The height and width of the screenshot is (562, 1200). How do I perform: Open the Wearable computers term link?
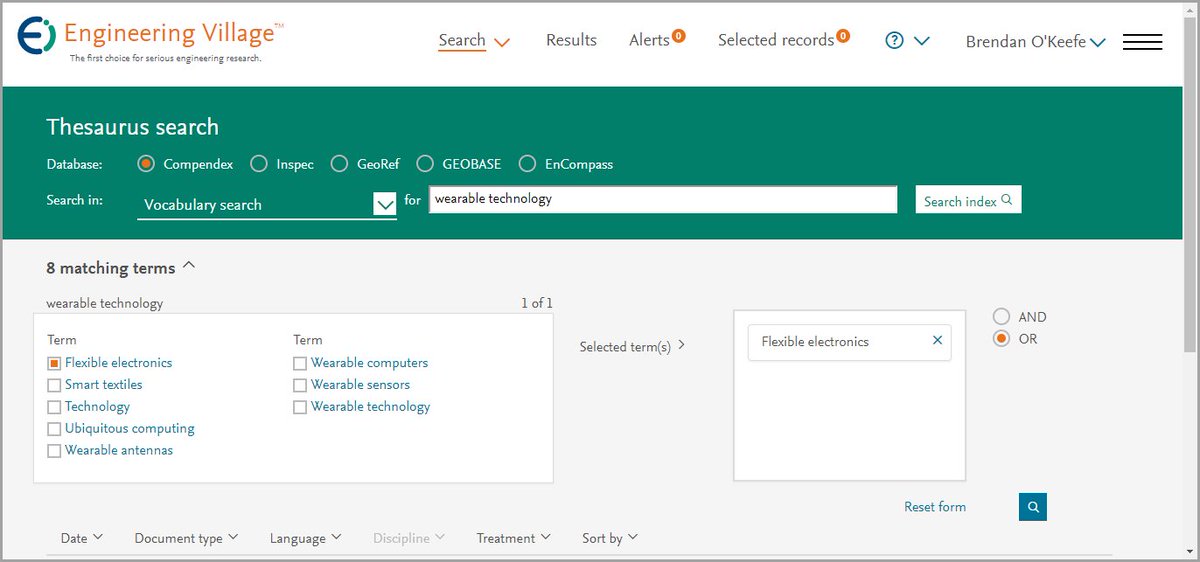(x=369, y=363)
